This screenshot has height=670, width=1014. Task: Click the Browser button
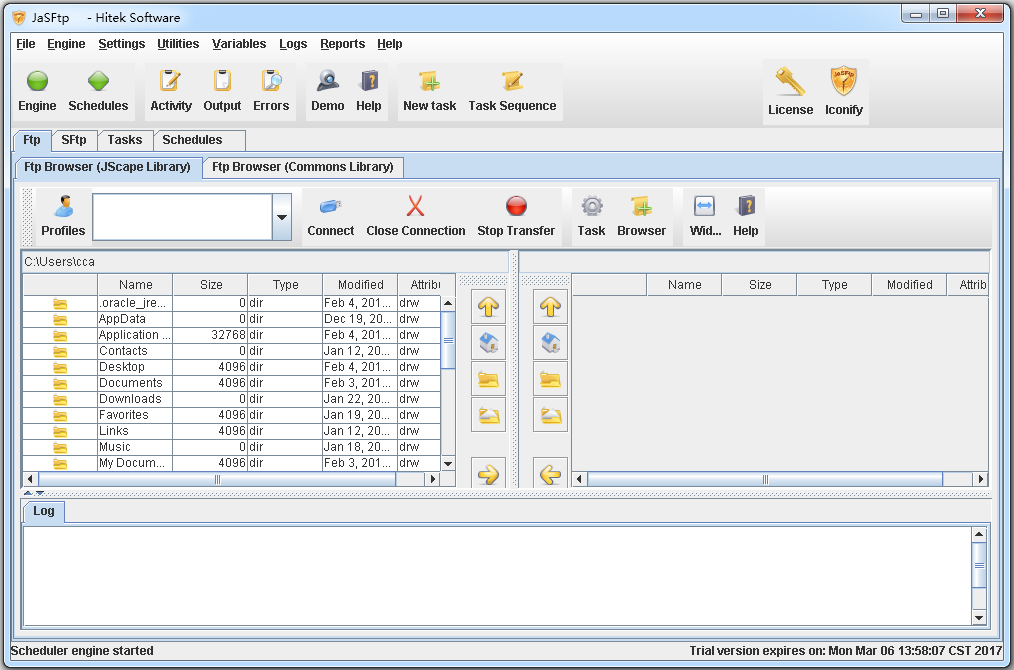[x=641, y=216]
